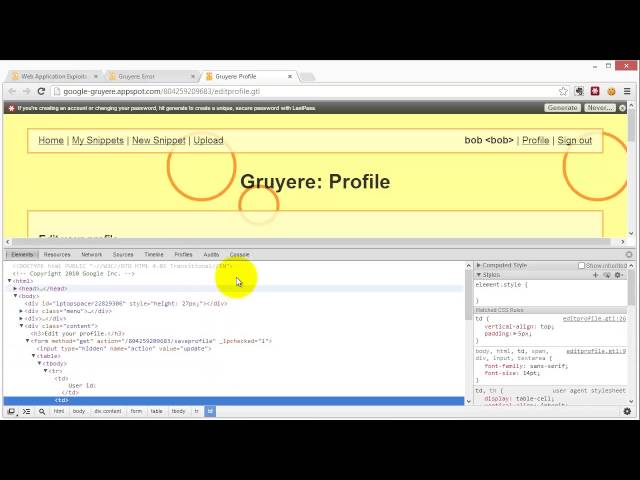Open the Profiles panel
640x480 pixels.
pyautogui.click(x=183, y=254)
